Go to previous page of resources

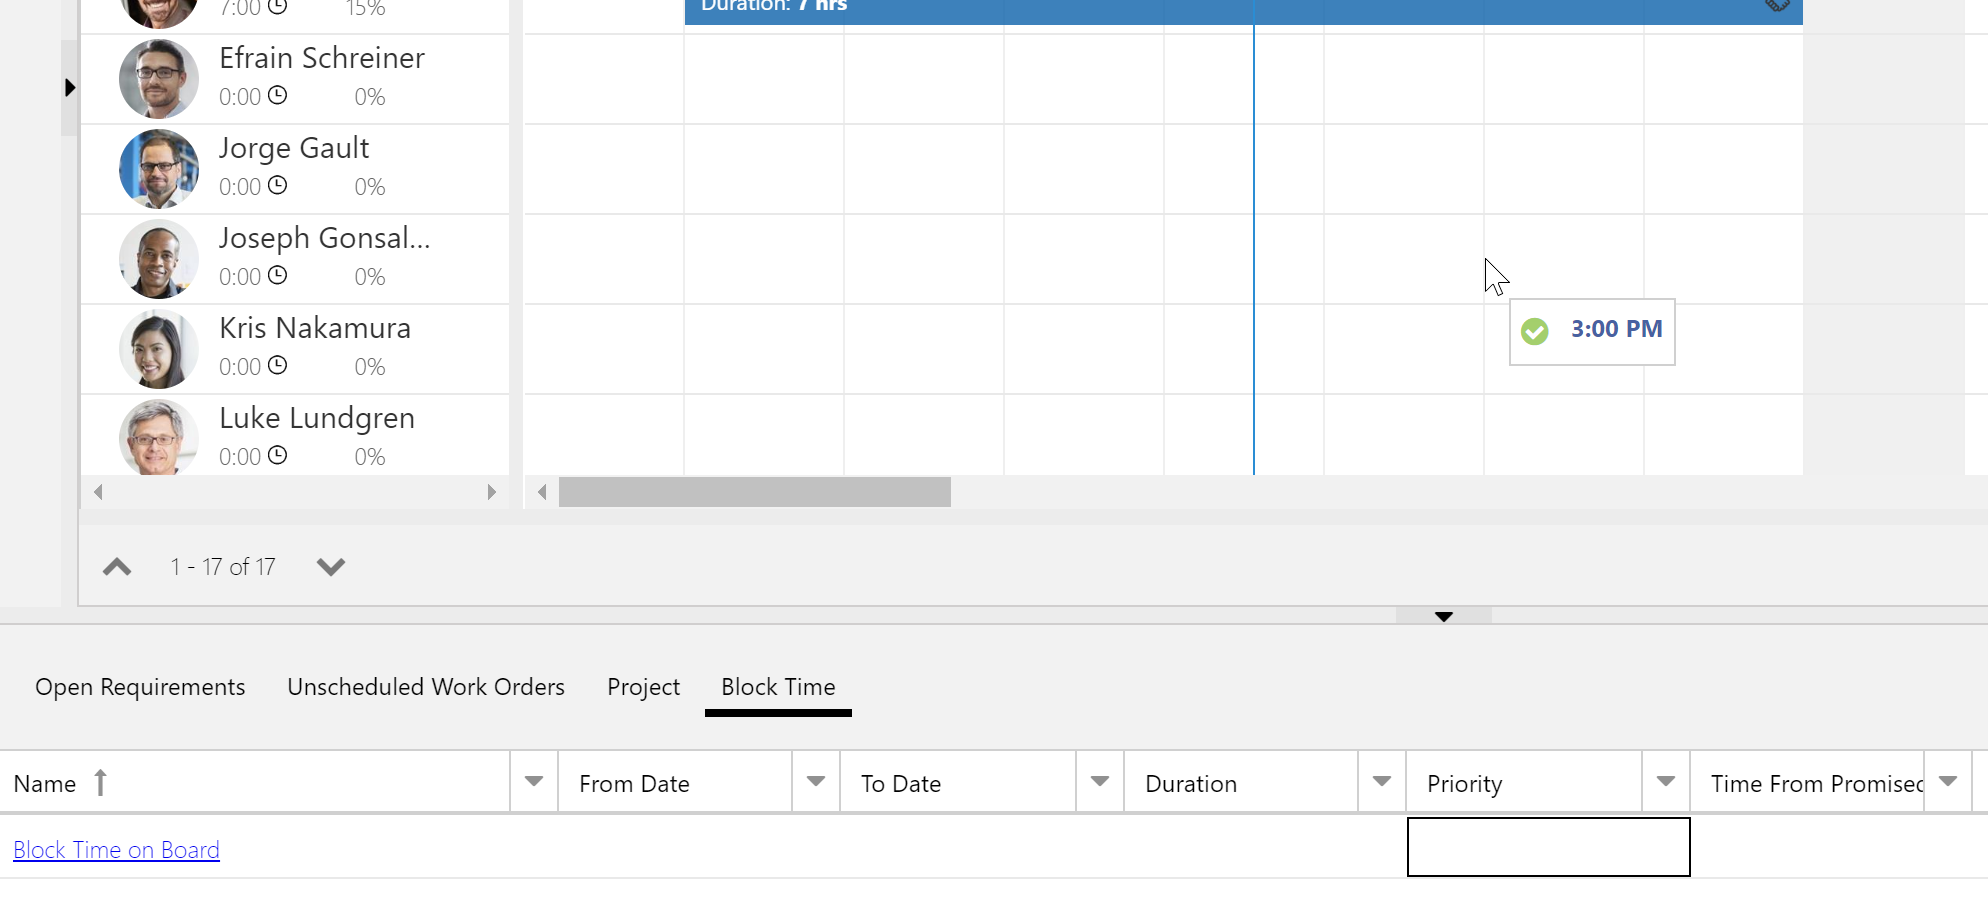click(117, 567)
